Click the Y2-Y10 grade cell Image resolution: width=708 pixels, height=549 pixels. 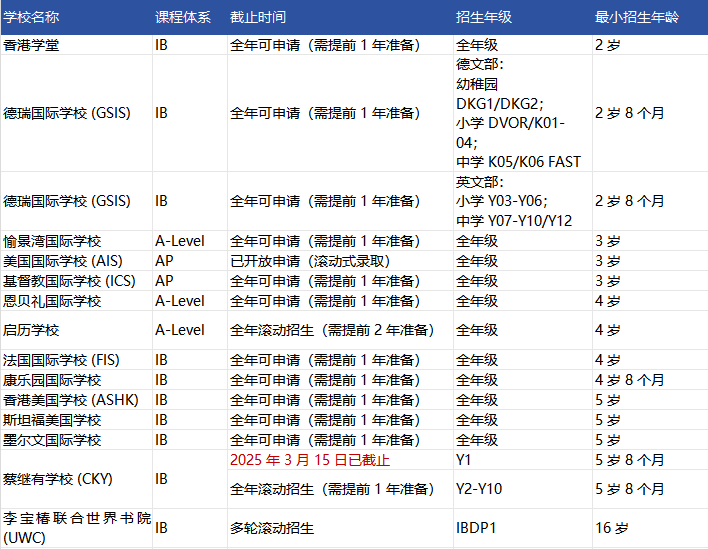[523, 489]
